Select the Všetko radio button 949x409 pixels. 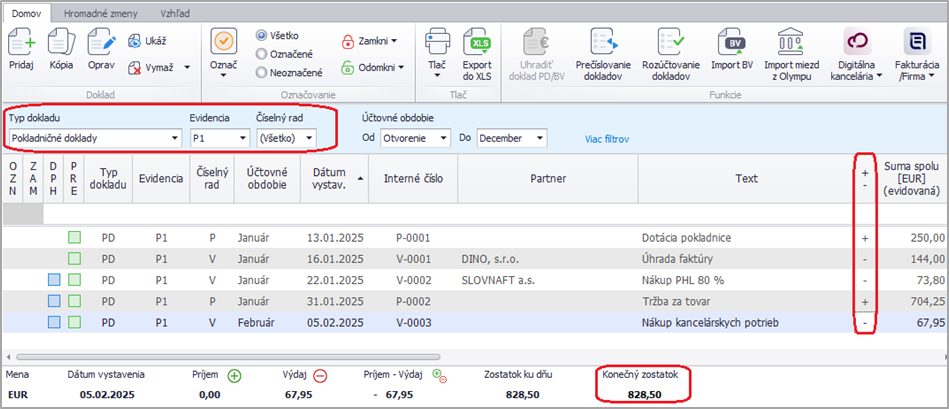click(263, 35)
